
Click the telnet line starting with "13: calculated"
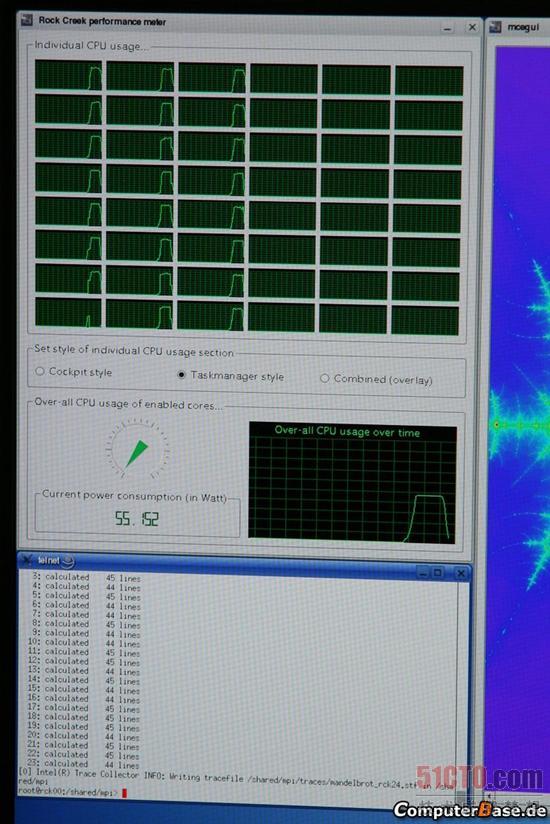(84, 671)
